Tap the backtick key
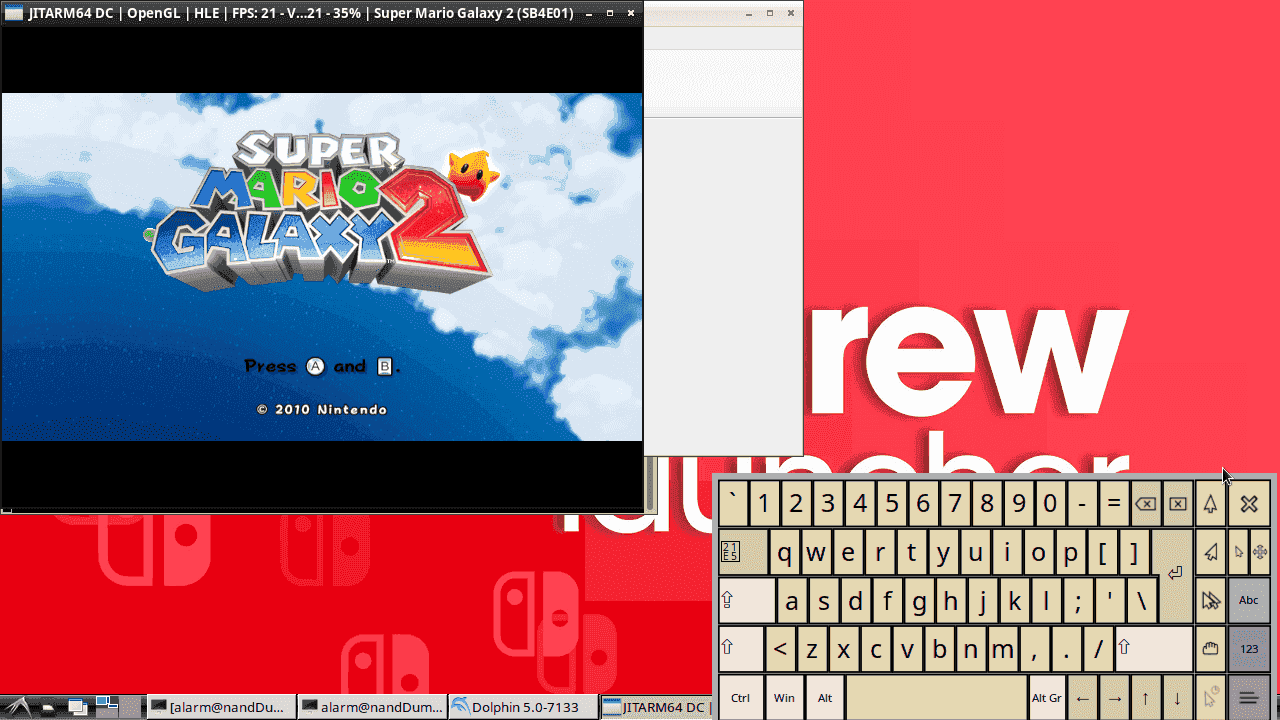The width and height of the screenshot is (1280, 720). [733, 504]
